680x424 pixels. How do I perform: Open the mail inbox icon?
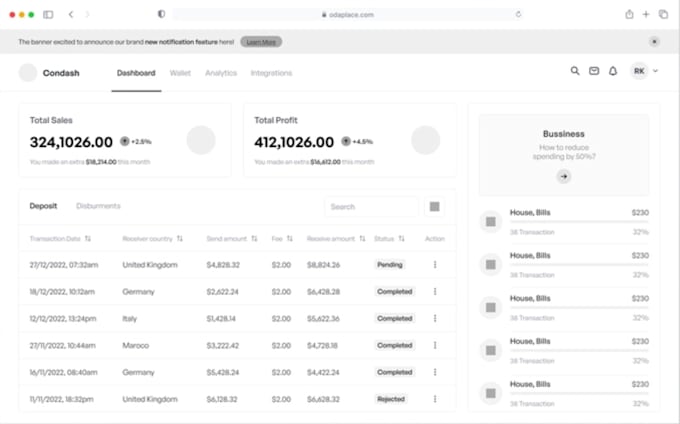[594, 71]
